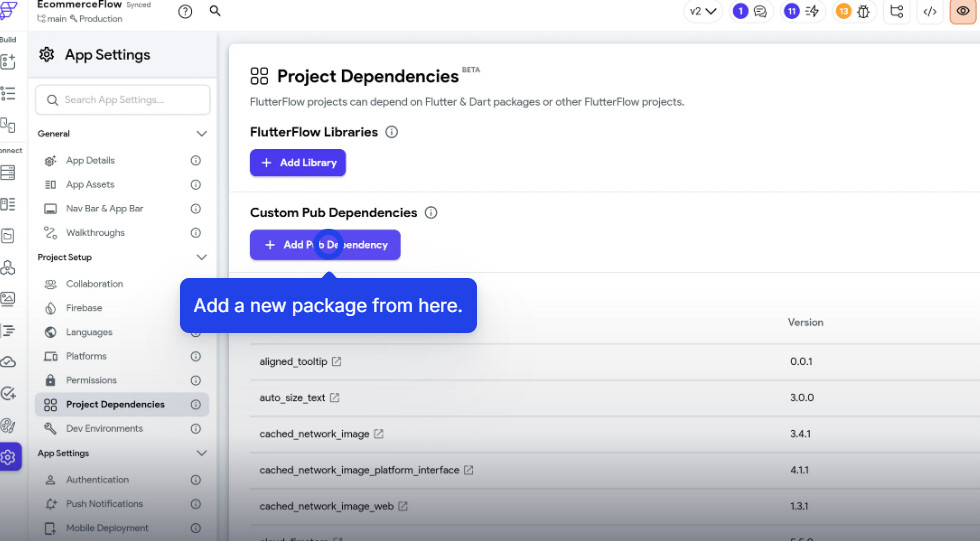Click info icon next to Platforms
980x541 pixels.
[x=196, y=356]
